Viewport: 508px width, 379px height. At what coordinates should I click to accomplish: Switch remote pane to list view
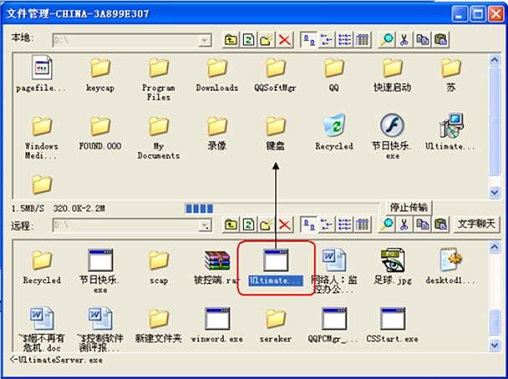[344, 225]
